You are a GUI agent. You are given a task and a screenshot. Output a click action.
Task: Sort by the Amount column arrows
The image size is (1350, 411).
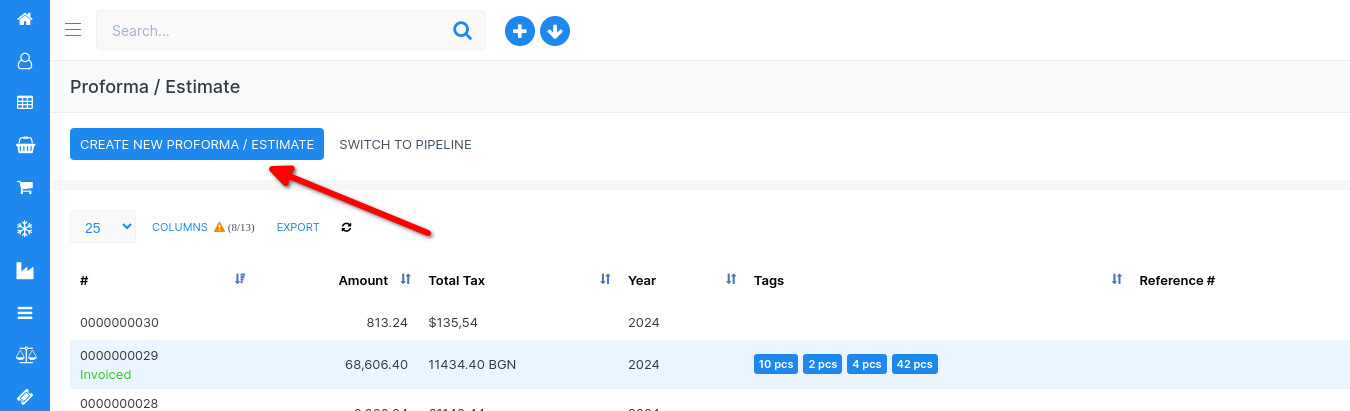coord(405,280)
